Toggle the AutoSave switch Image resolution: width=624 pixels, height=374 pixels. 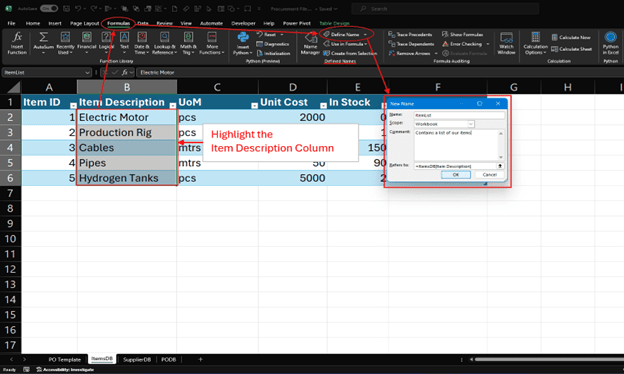49,8
